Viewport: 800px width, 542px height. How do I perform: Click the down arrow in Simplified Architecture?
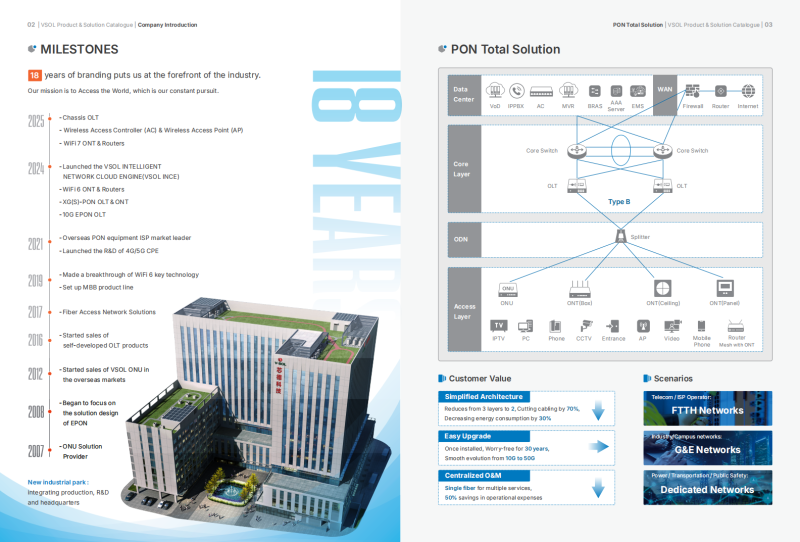[x=599, y=409]
